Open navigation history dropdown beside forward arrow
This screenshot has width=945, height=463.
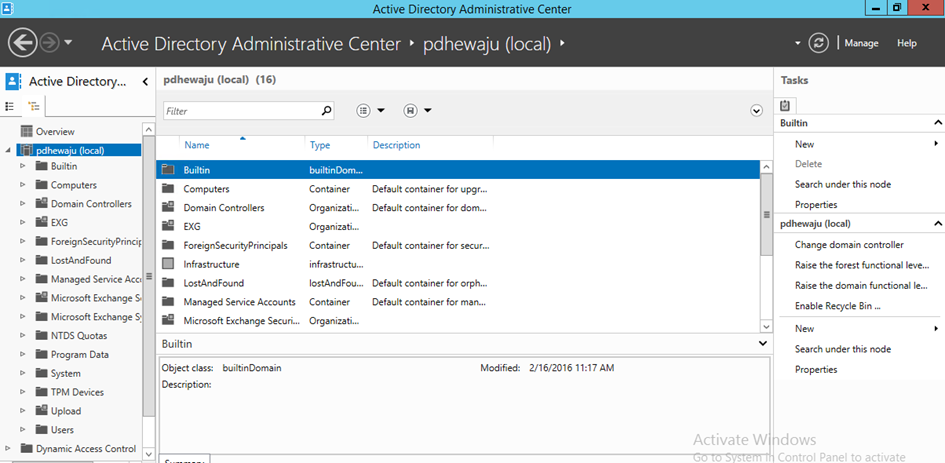[68, 43]
